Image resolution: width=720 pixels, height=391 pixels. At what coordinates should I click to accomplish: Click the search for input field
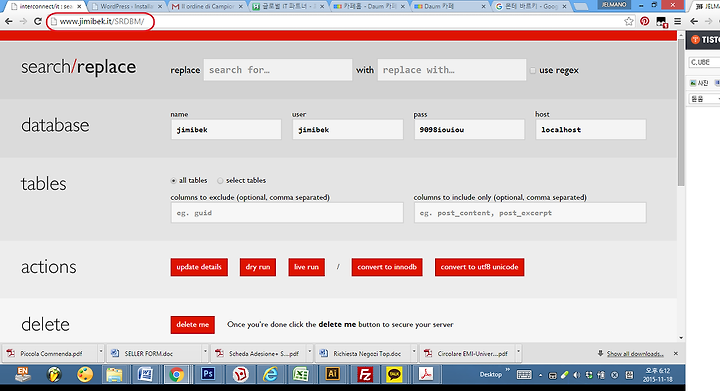pyautogui.click(x=278, y=70)
